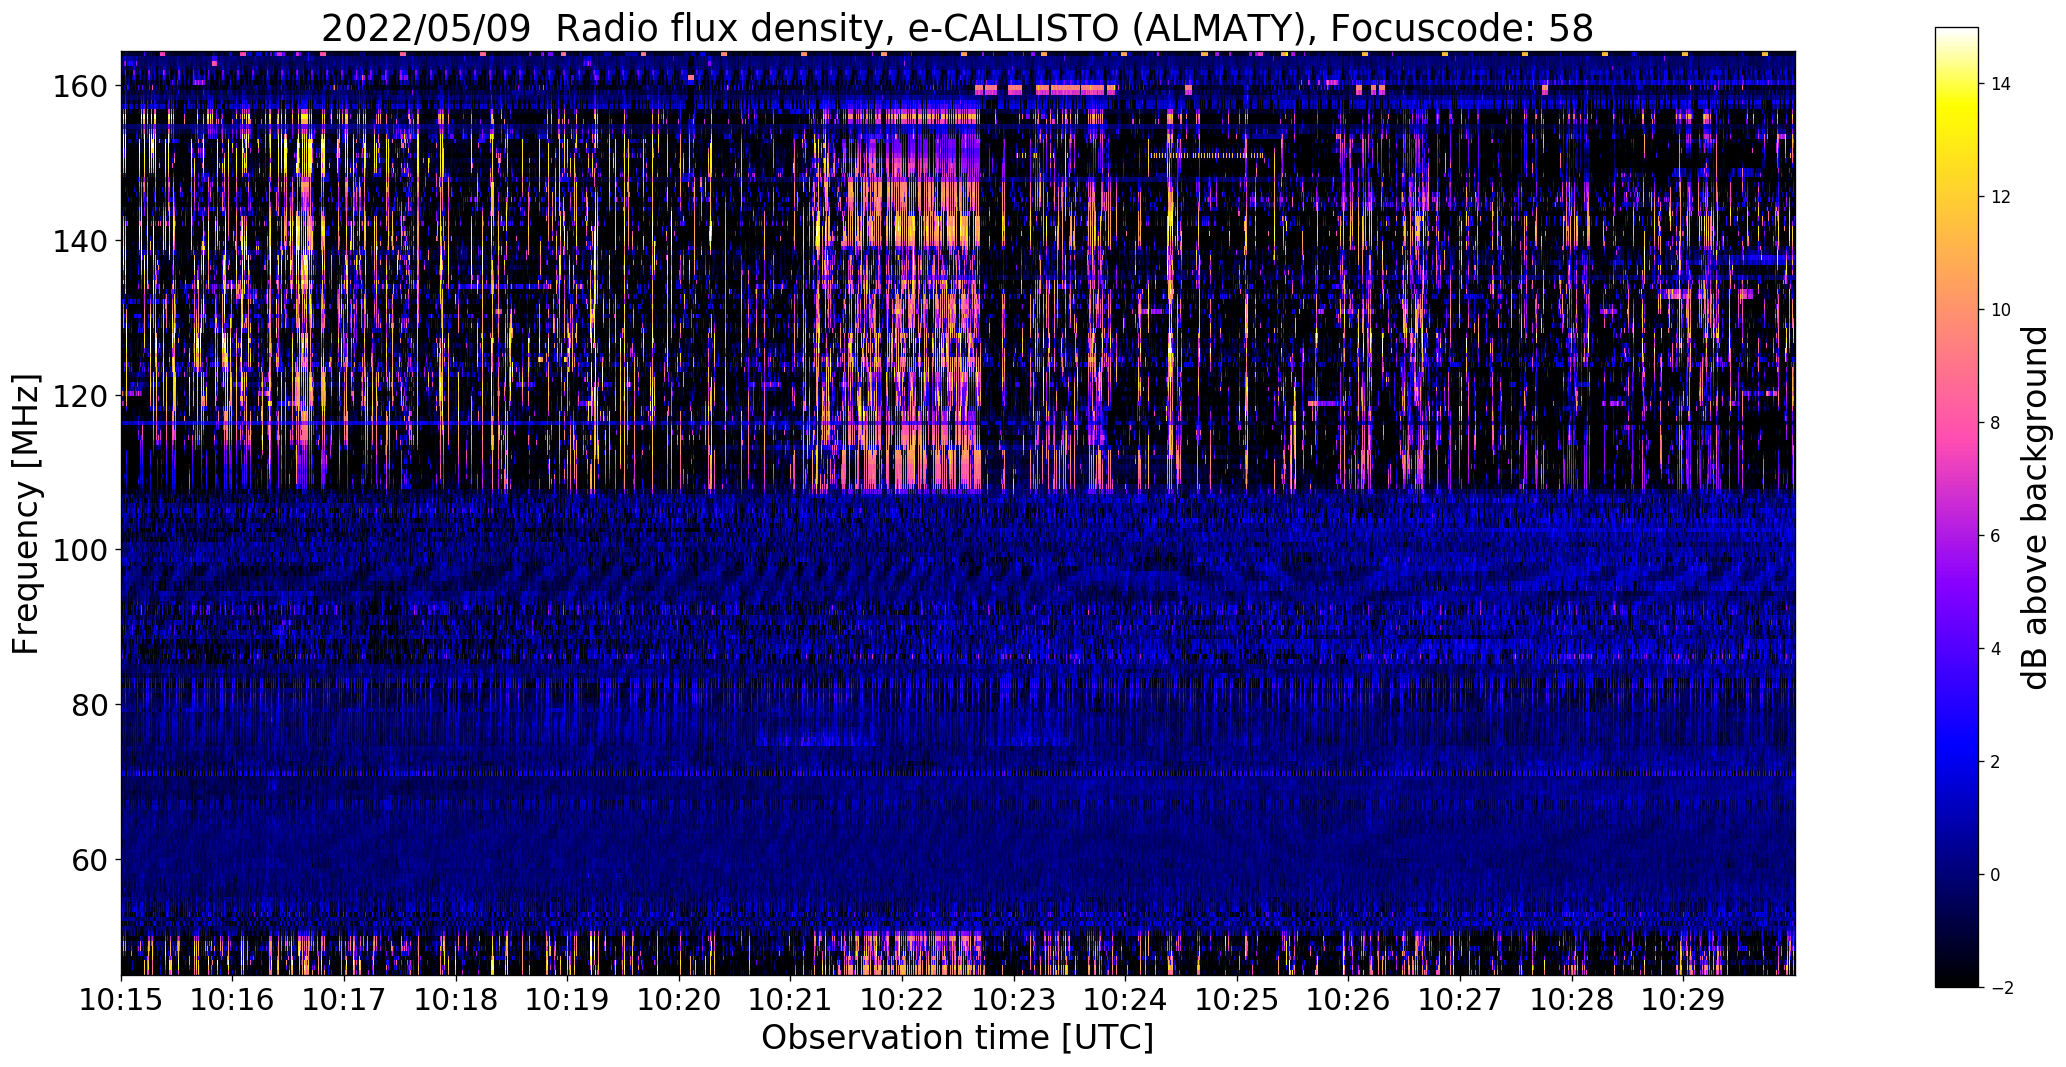Click the 10:16 time tick label

(x=232, y=999)
